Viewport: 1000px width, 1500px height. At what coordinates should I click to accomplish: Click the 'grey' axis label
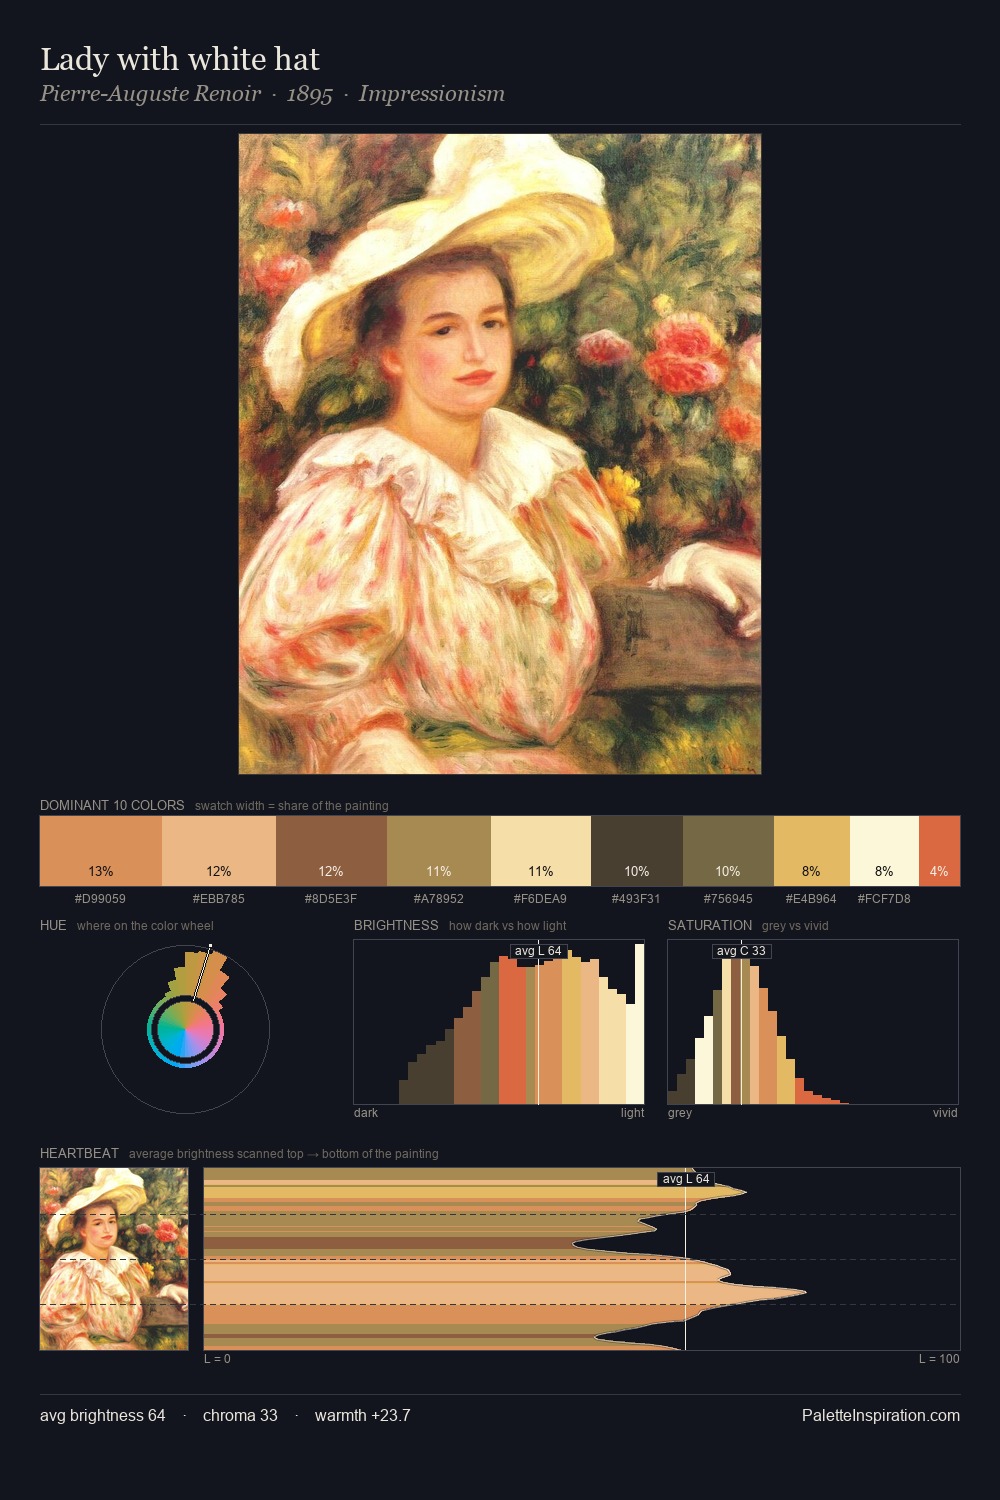[680, 1113]
